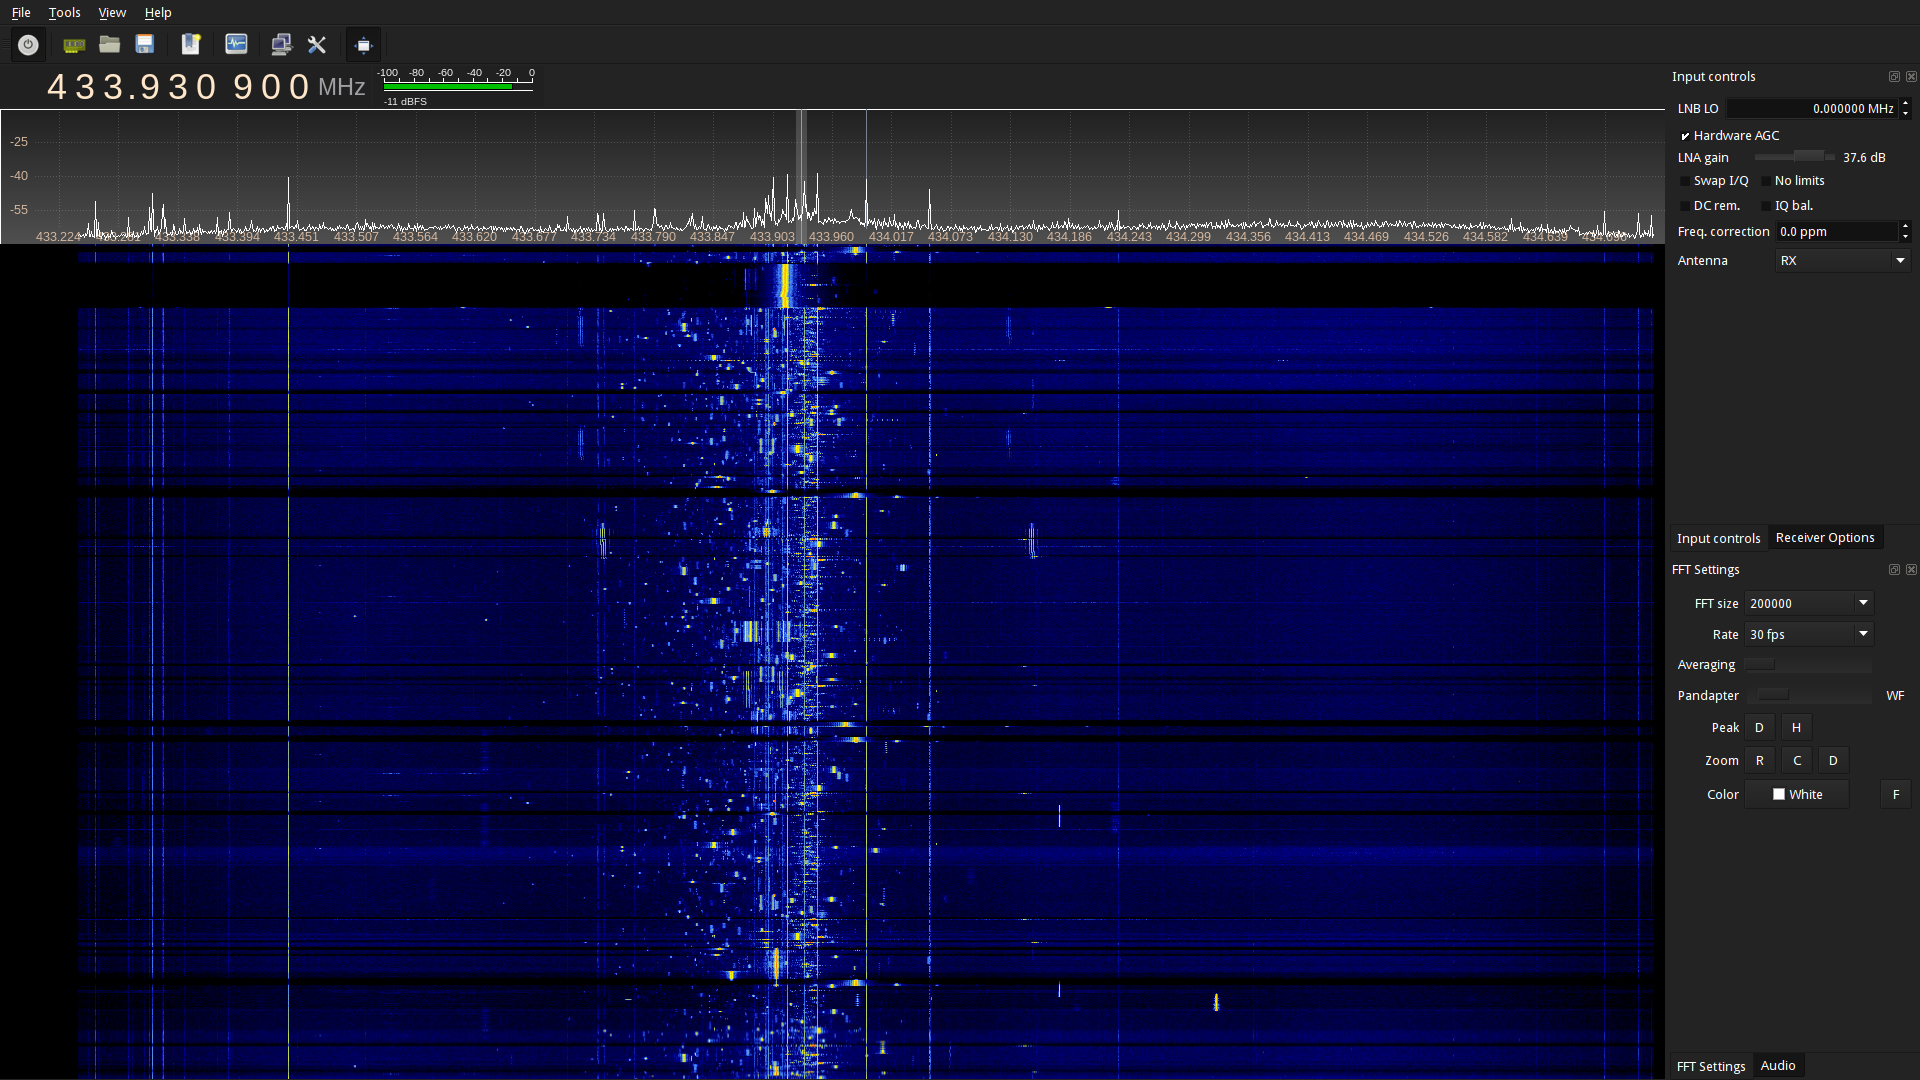The height and width of the screenshot is (1080, 1920).
Task: Switch to the Receiver Options tab
Action: (1825, 538)
